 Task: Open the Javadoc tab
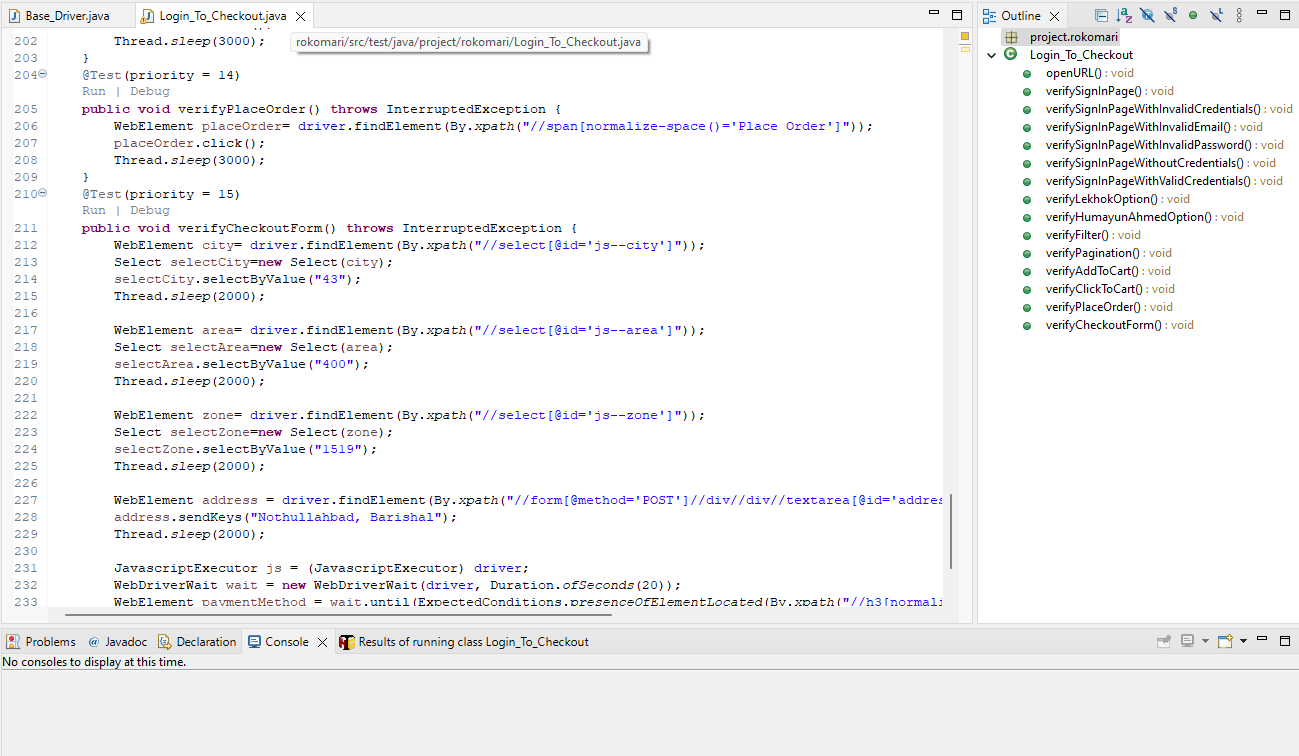click(x=119, y=642)
